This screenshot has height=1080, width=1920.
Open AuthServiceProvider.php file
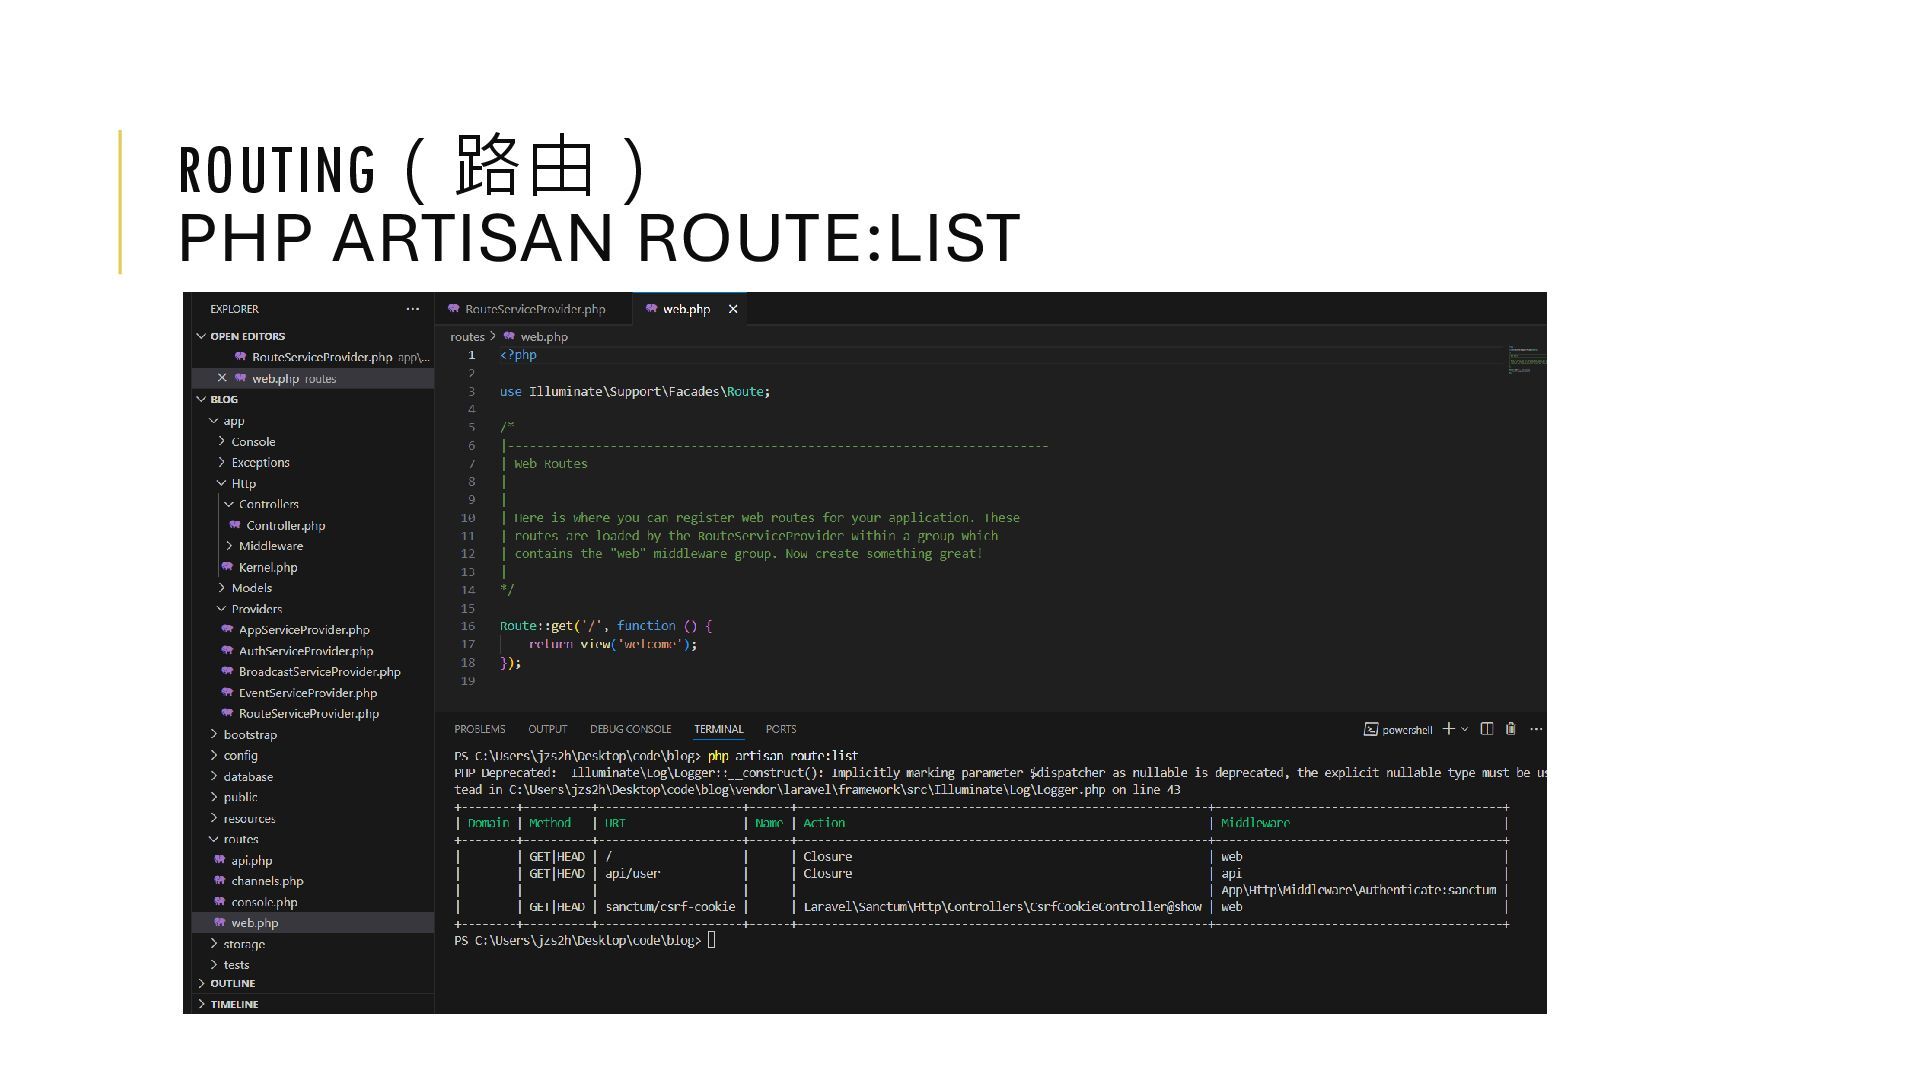[305, 651]
